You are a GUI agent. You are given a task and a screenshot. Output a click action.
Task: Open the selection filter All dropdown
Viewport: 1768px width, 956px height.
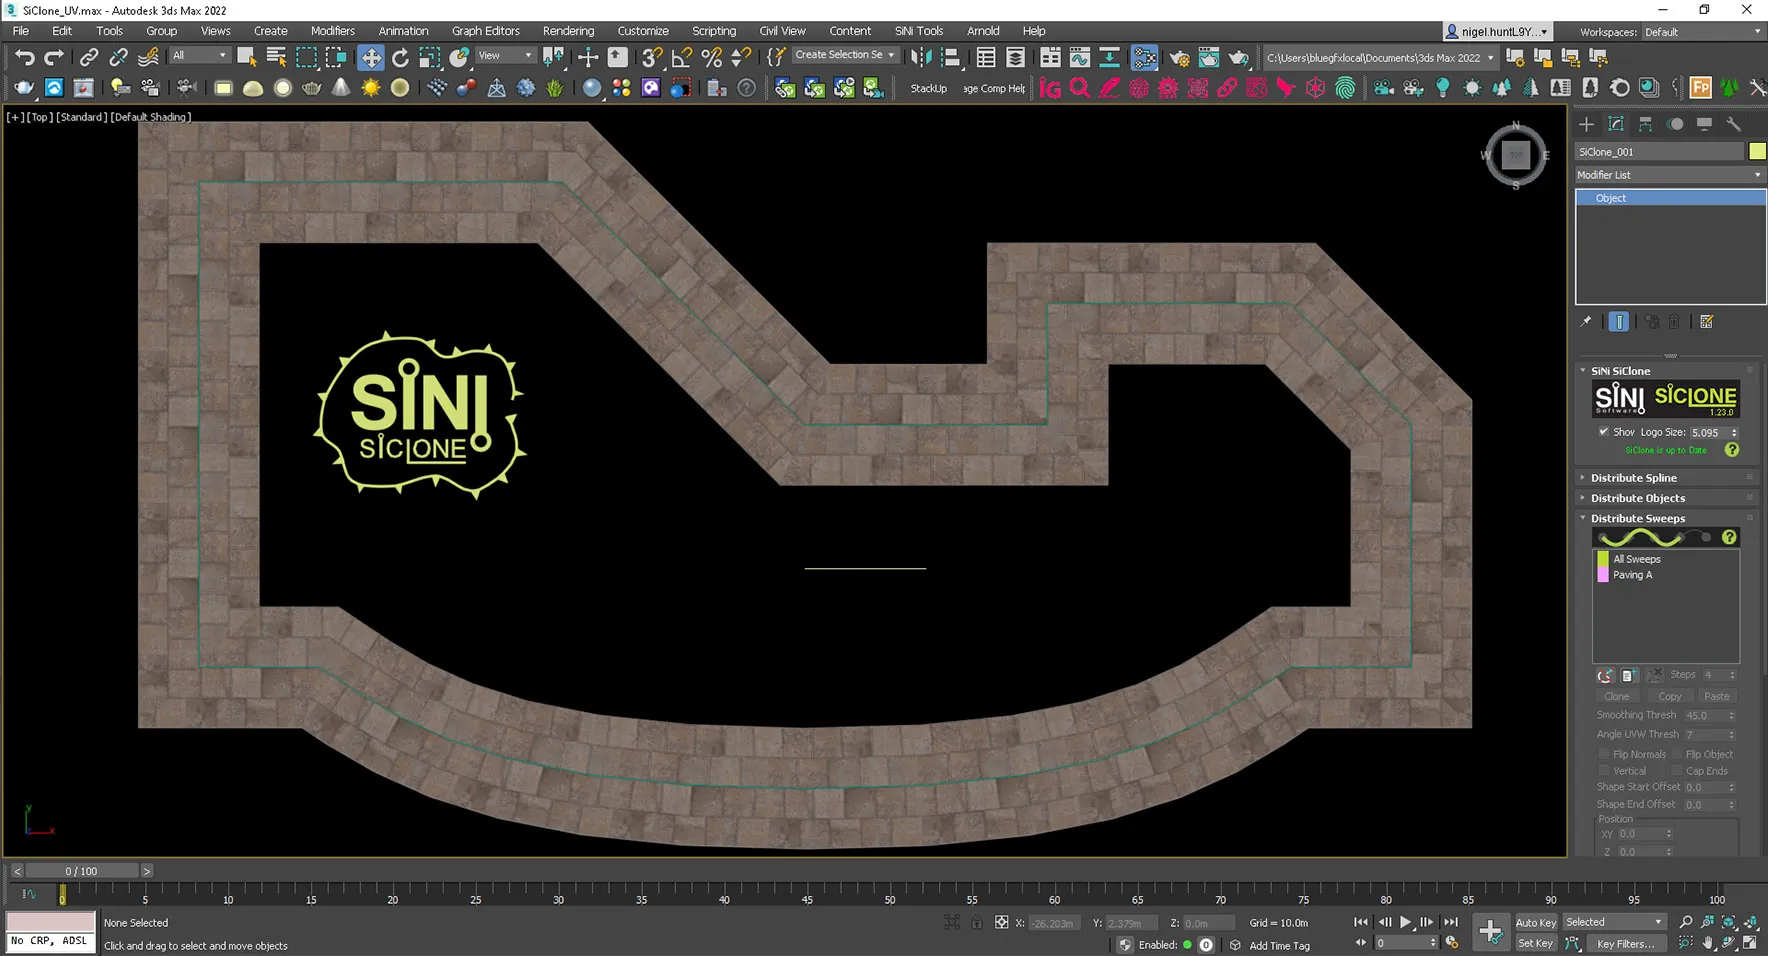click(200, 56)
